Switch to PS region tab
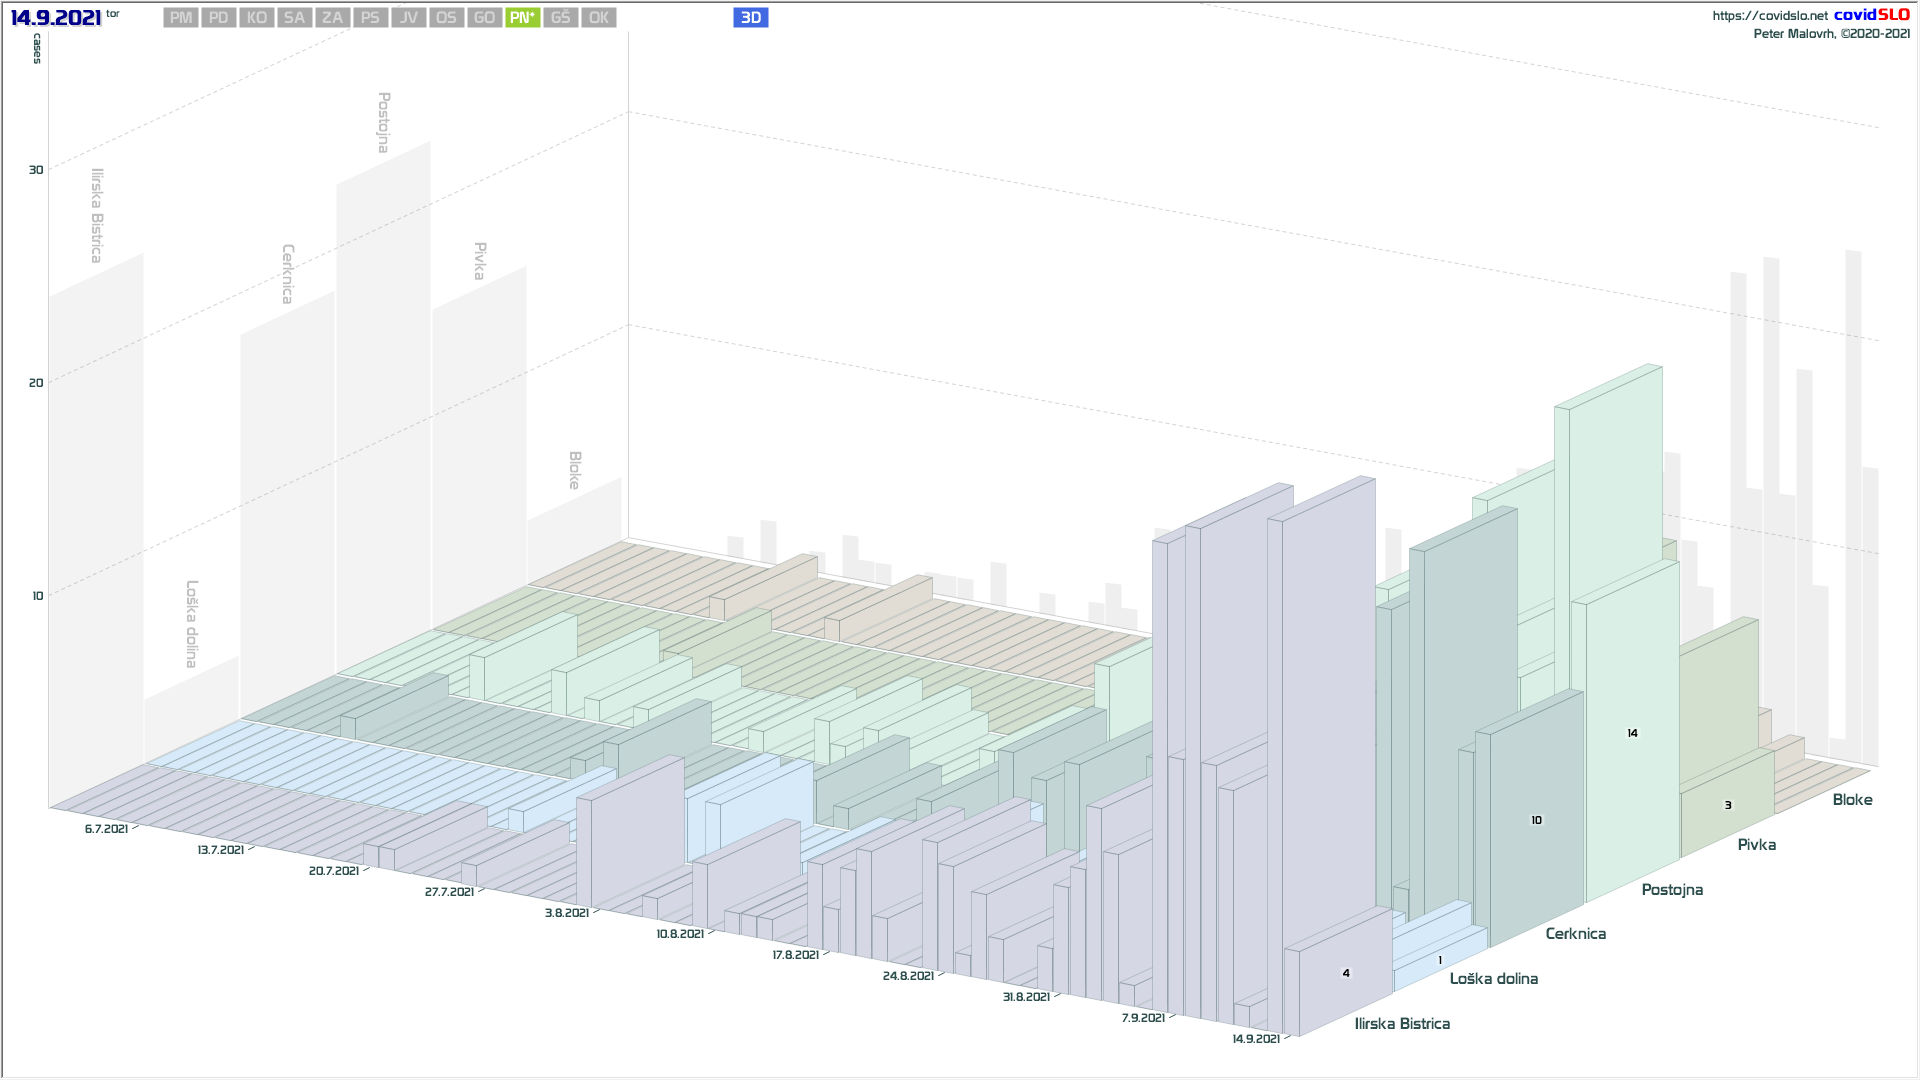Image resolution: width=1920 pixels, height=1080 pixels. (370, 18)
